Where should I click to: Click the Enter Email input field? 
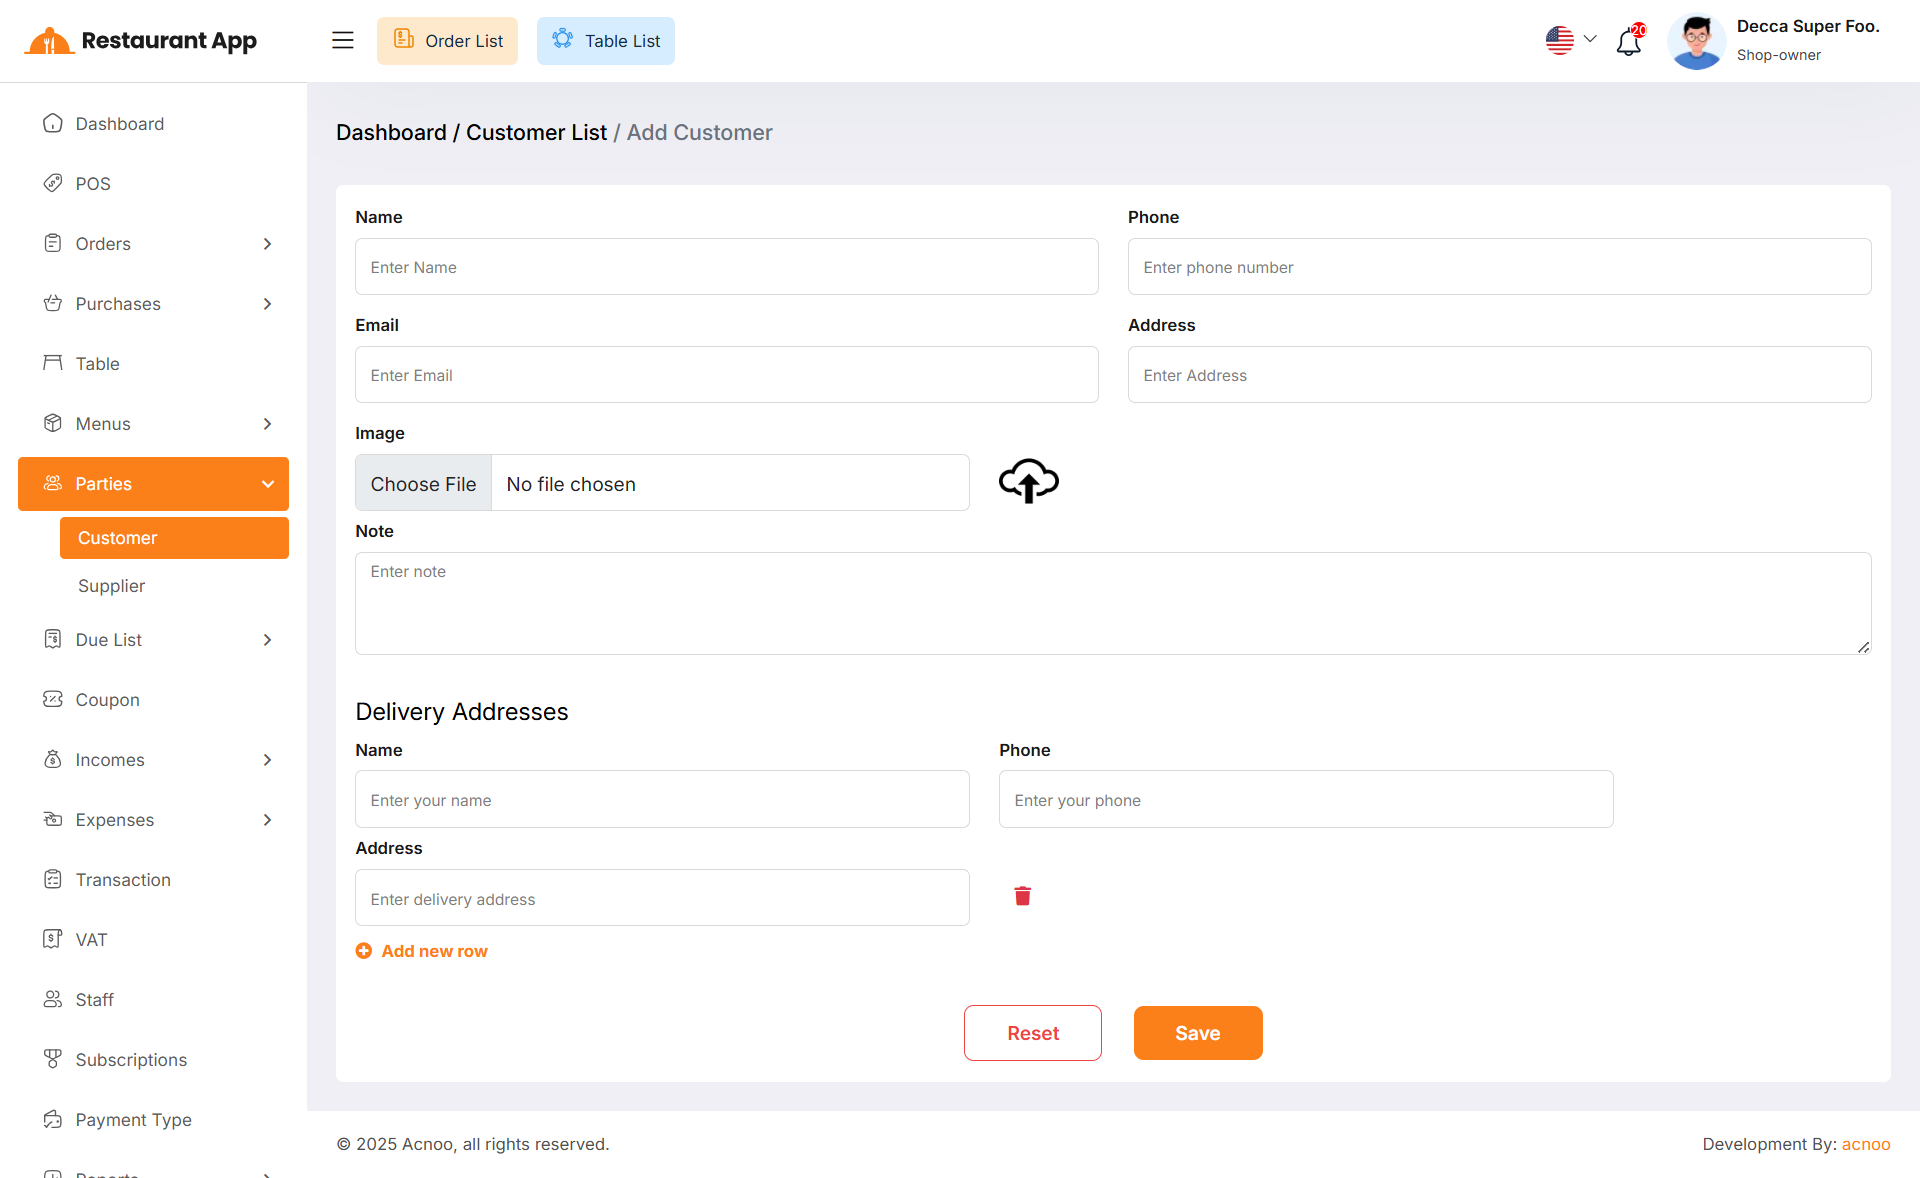(x=726, y=375)
